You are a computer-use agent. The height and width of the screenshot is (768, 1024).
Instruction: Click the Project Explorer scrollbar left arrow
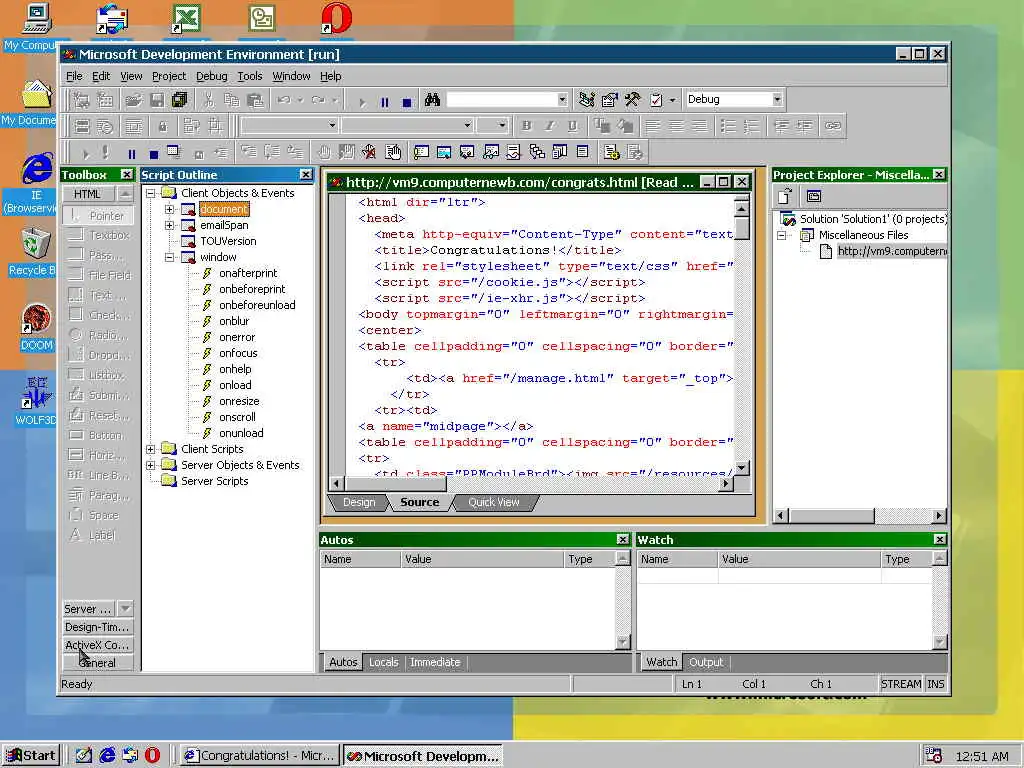tap(781, 516)
